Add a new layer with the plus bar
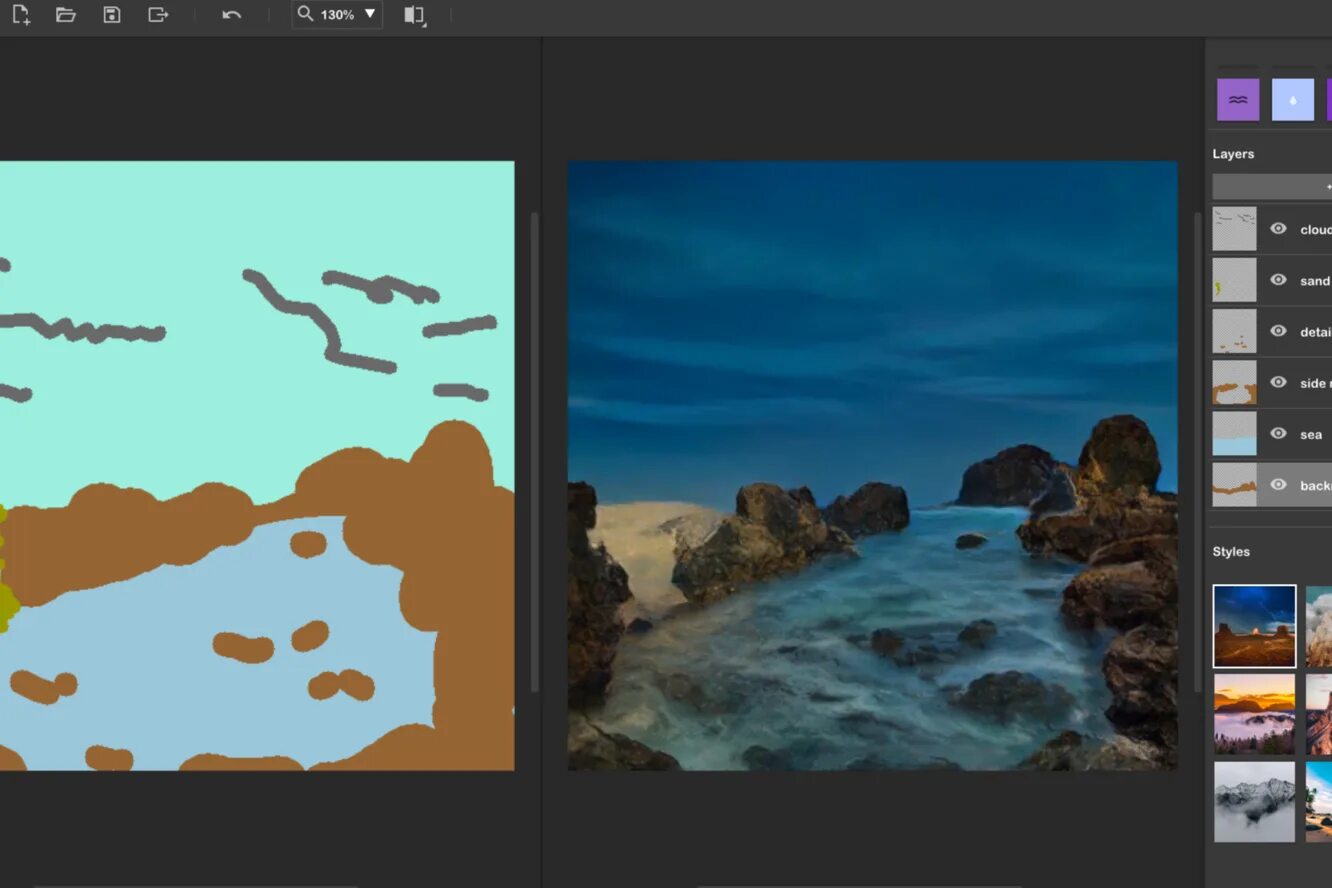Viewport: 1332px width, 888px height. click(1272, 186)
